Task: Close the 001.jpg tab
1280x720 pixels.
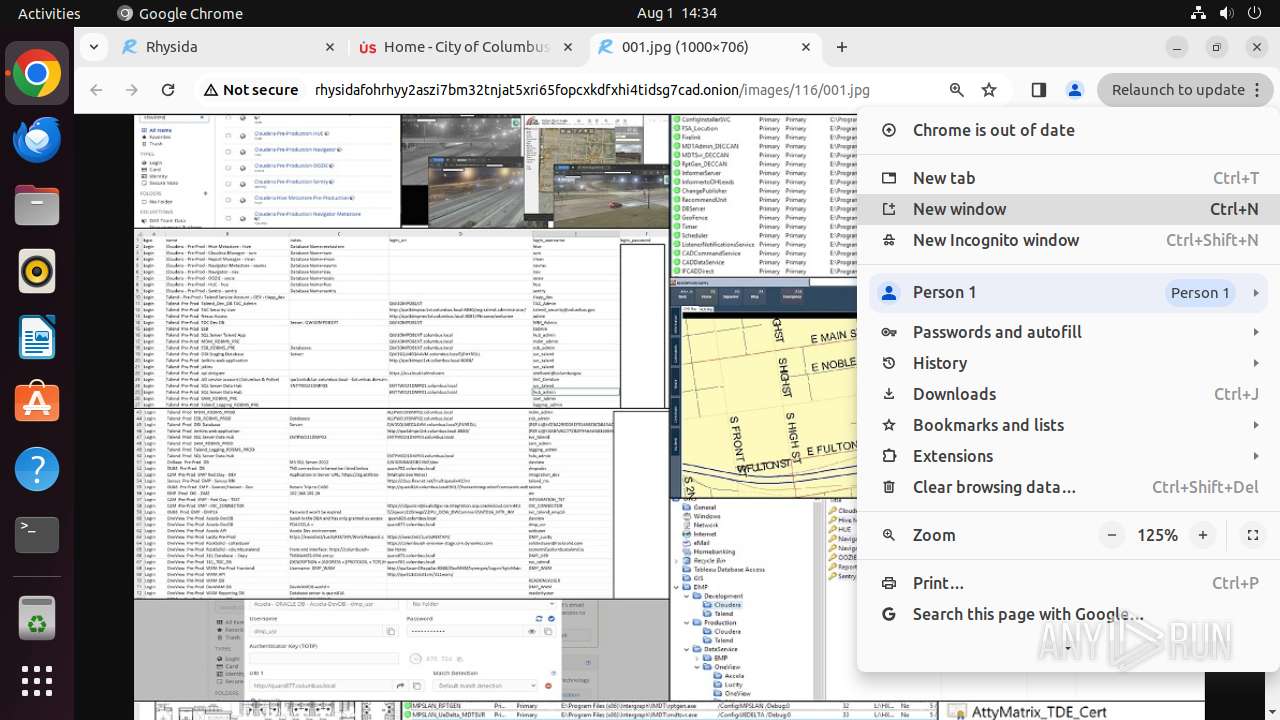Action: 805,47
